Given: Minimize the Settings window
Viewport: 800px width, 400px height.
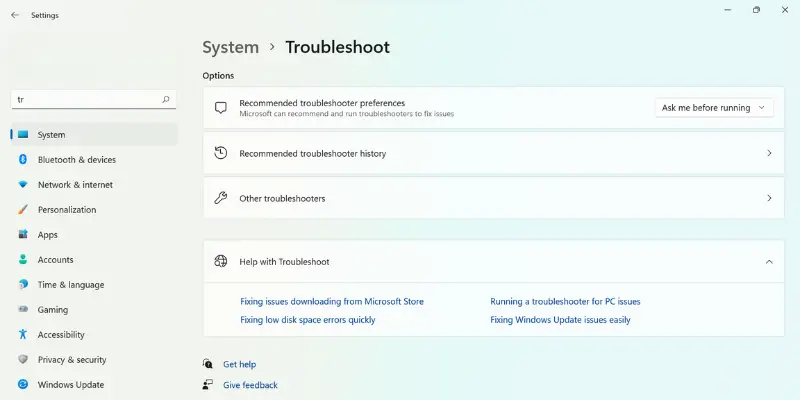Looking at the screenshot, I should [x=728, y=10].
